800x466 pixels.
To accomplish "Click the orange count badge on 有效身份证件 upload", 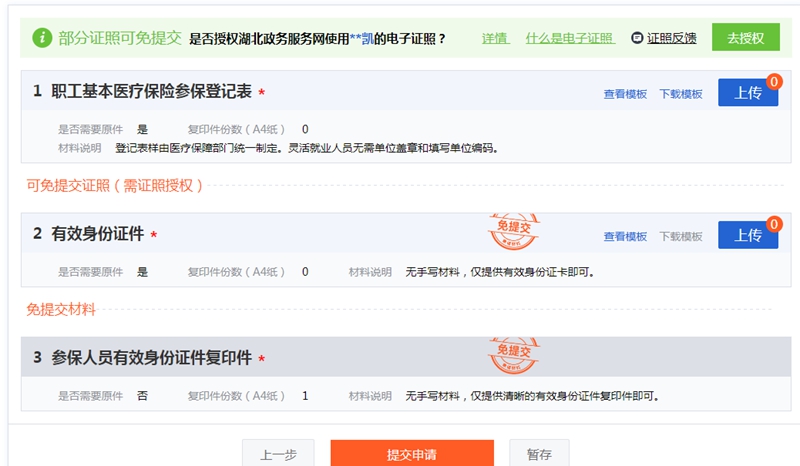I will click(x=773, y=225).
